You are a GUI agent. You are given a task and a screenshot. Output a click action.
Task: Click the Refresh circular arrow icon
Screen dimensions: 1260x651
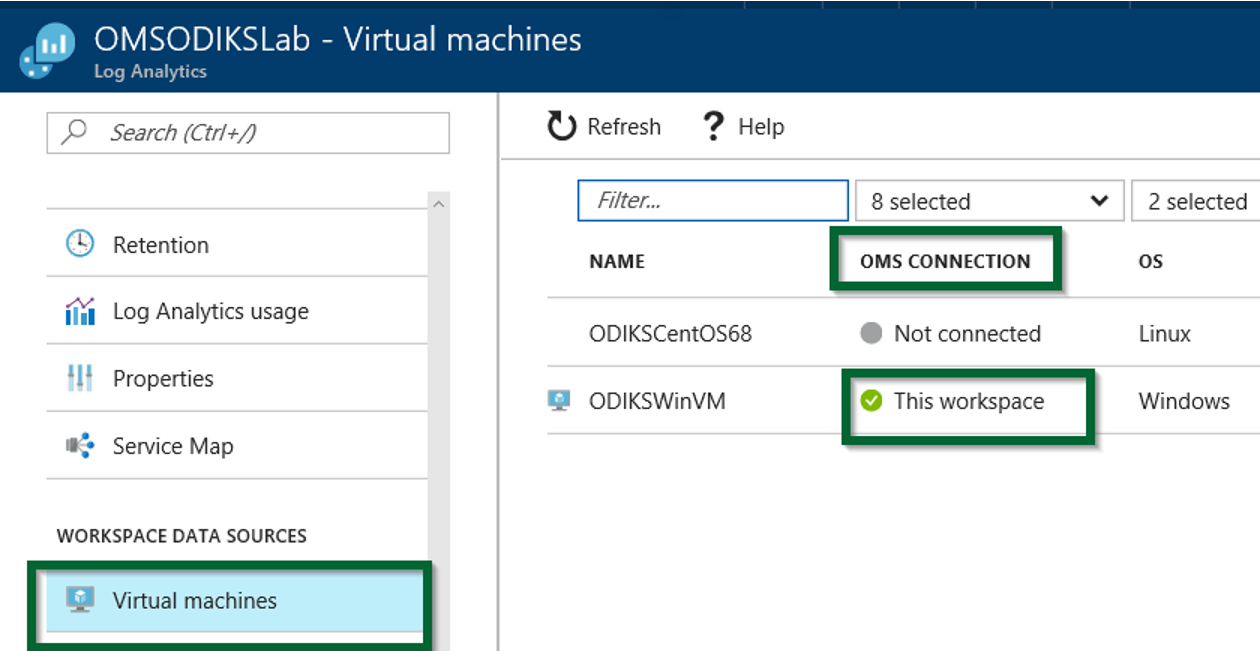tap(562, 127)
